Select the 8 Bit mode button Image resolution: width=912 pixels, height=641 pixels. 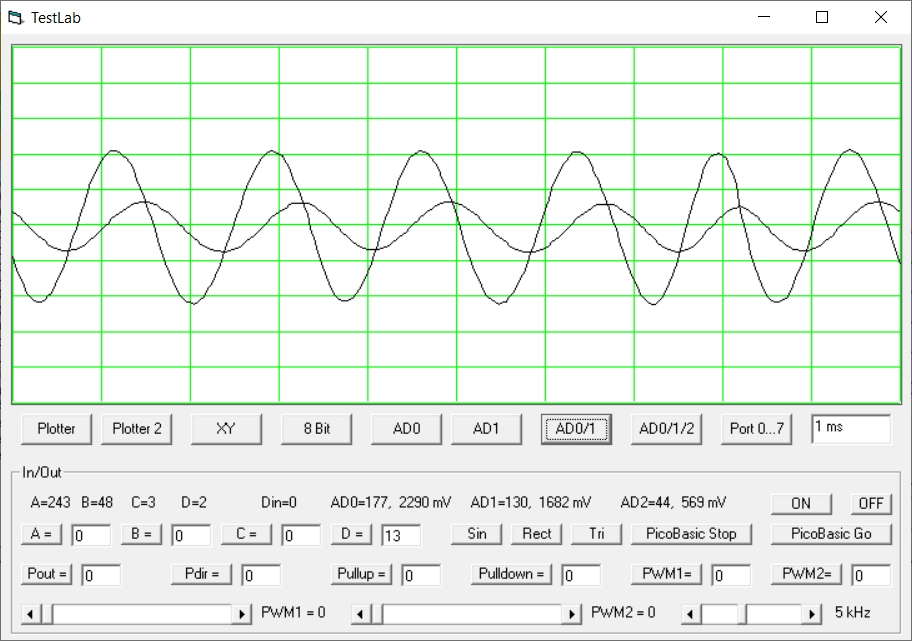317,429
